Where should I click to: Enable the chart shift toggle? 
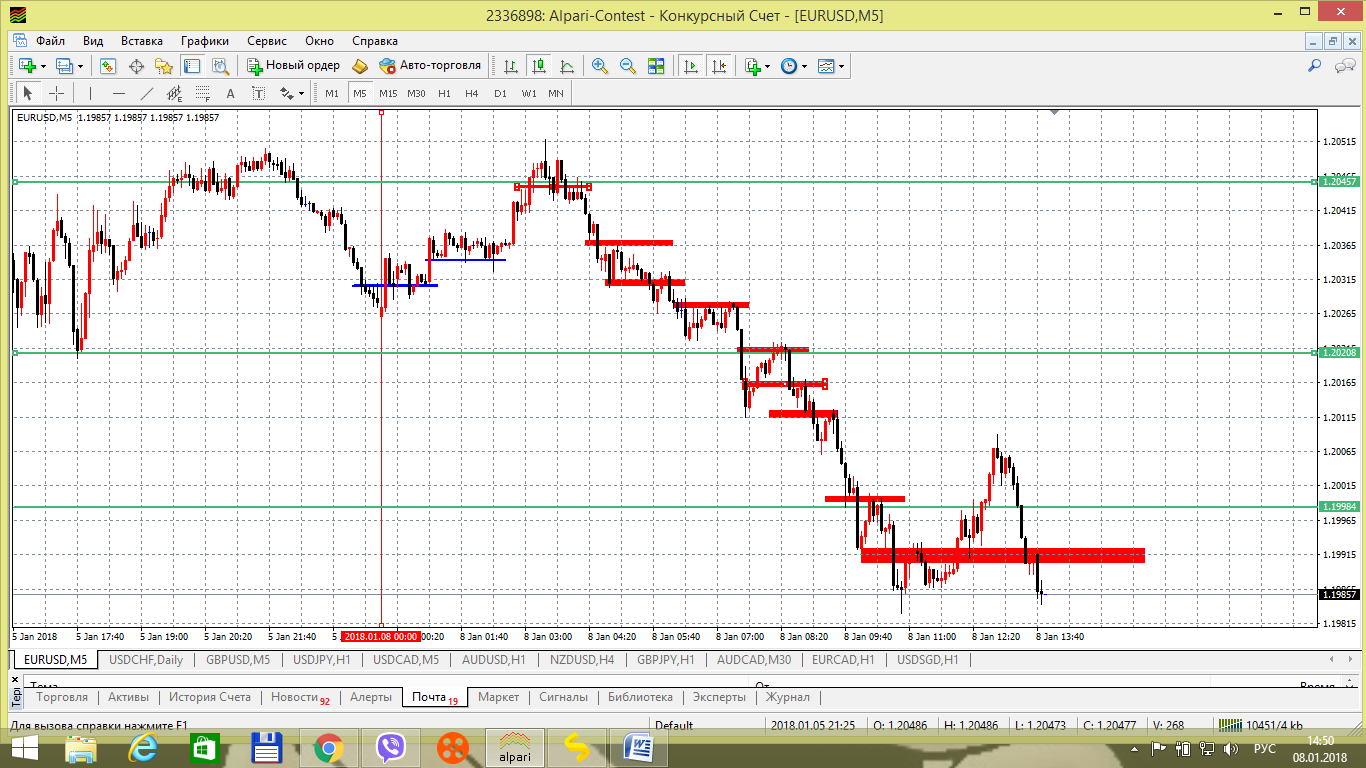pos(718,66)
